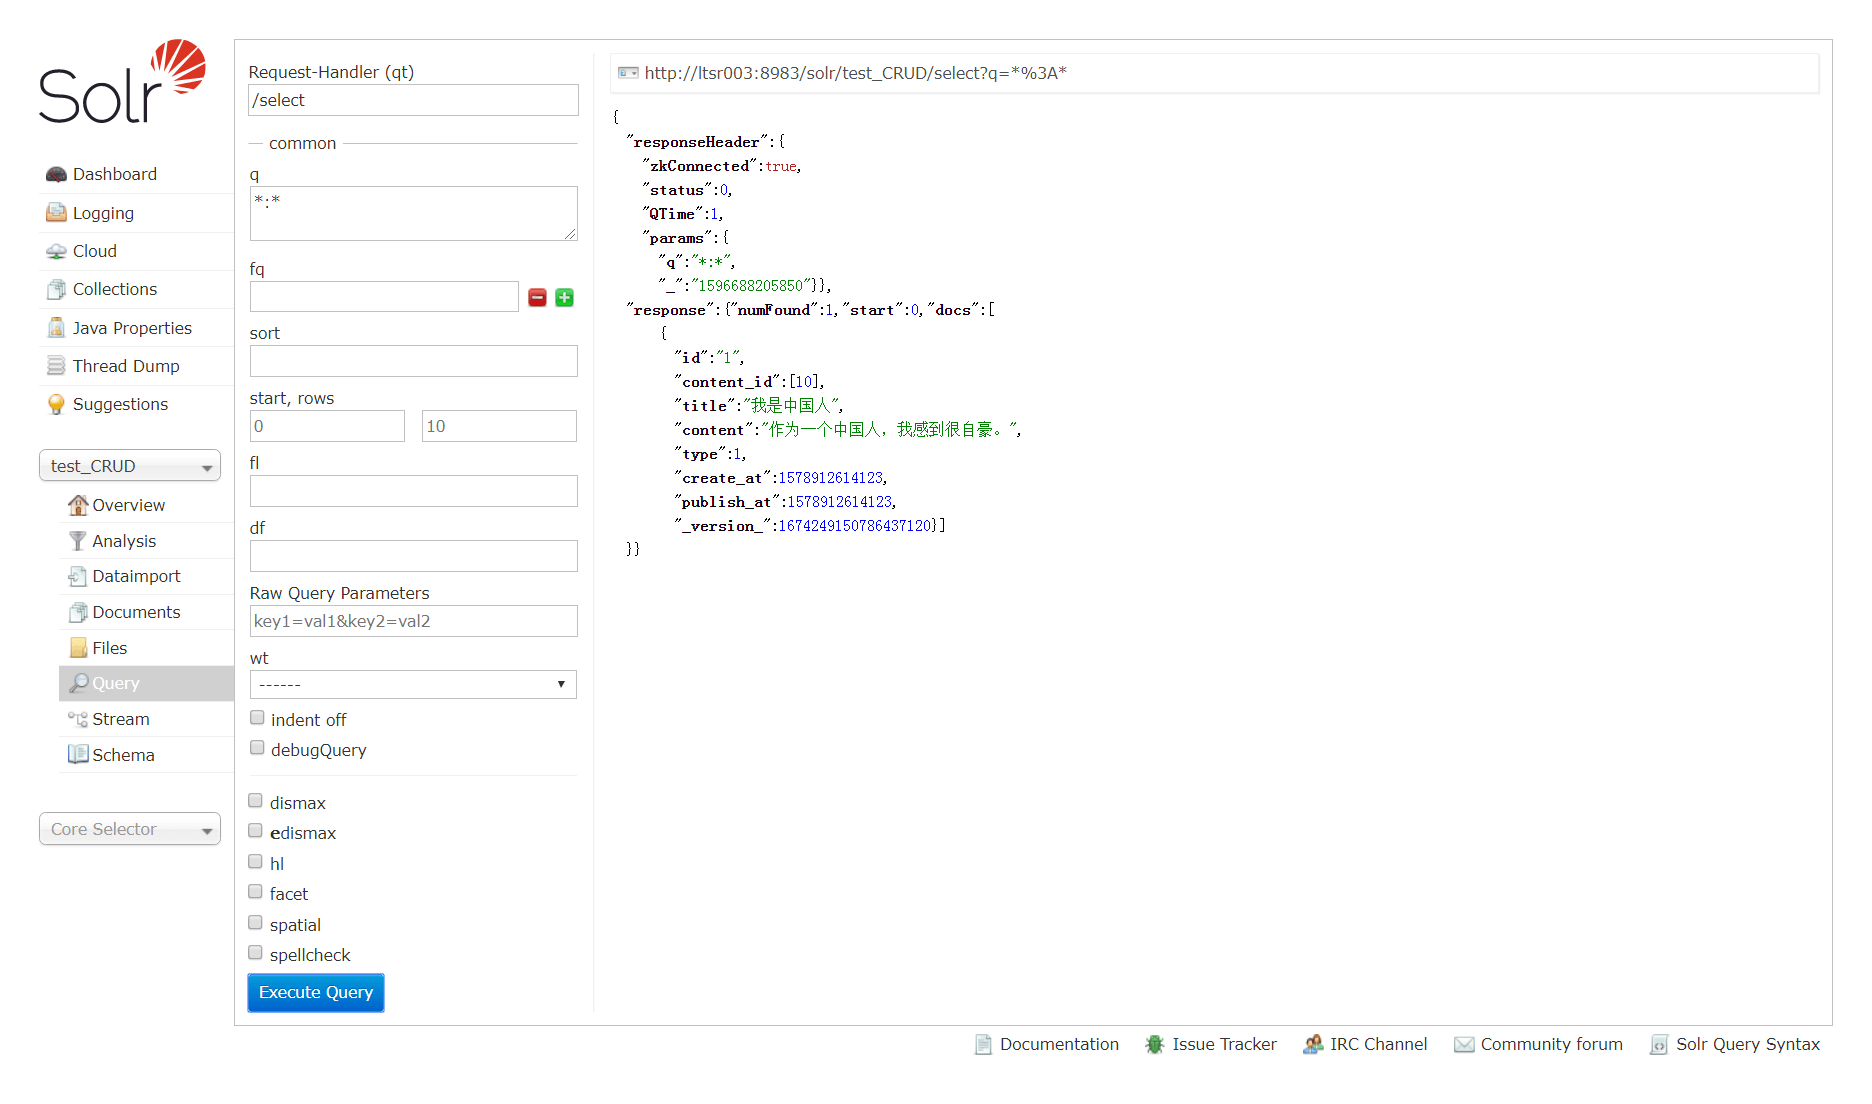The width and height of the screenshot is (1872, 1104).
Task: Click the df default field input
Action: point(413,556)
